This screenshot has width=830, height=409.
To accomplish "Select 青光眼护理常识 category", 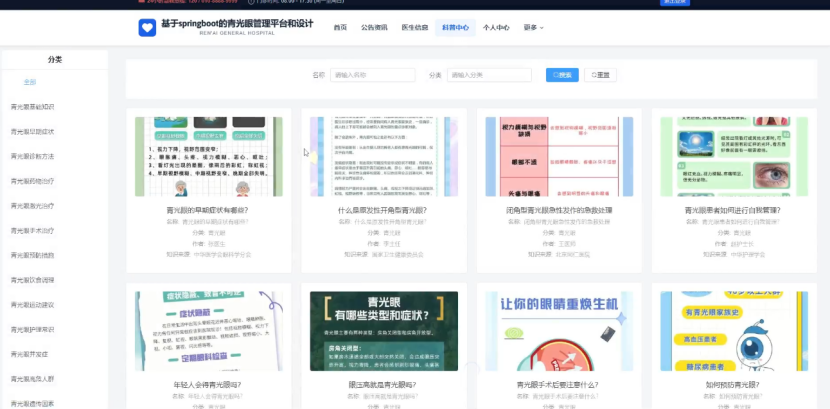I will pos(32,330).
